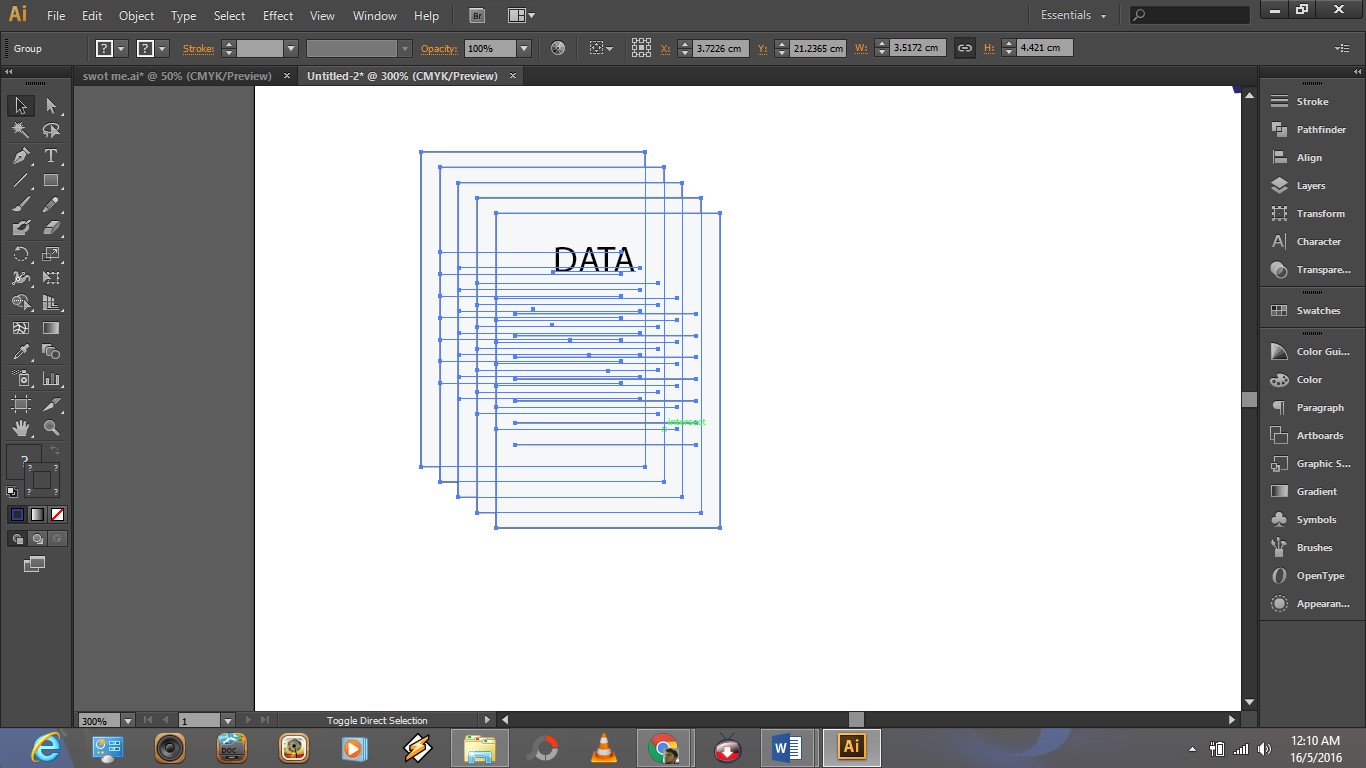The width and height of the screenshot is (1366, 768).
Task: Open stroke weight dropdown arrow
Action: pyautogui.click(x=291, y=48)
